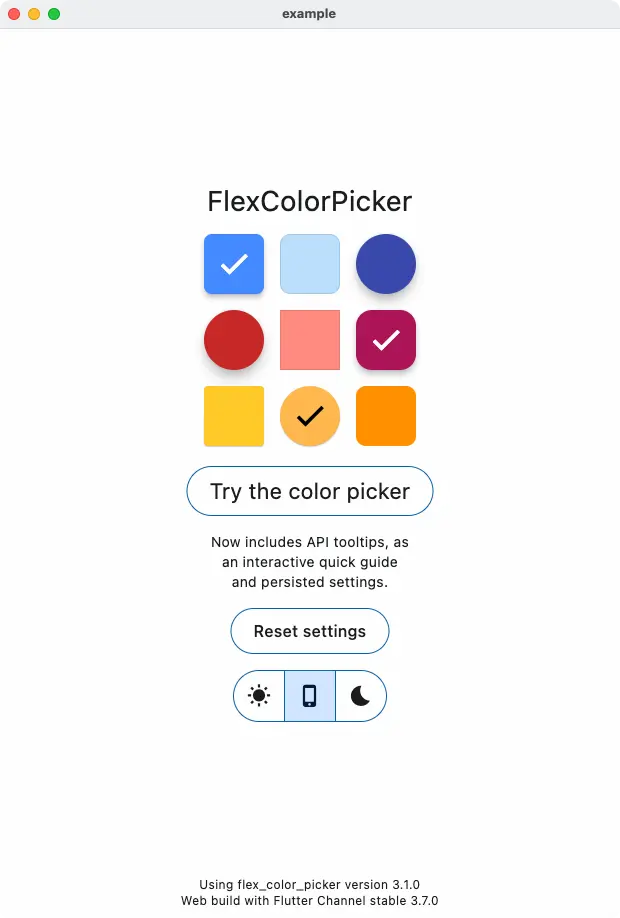
Task: Click the checkmark inside the pink circle
Action: tap(385, 340)
